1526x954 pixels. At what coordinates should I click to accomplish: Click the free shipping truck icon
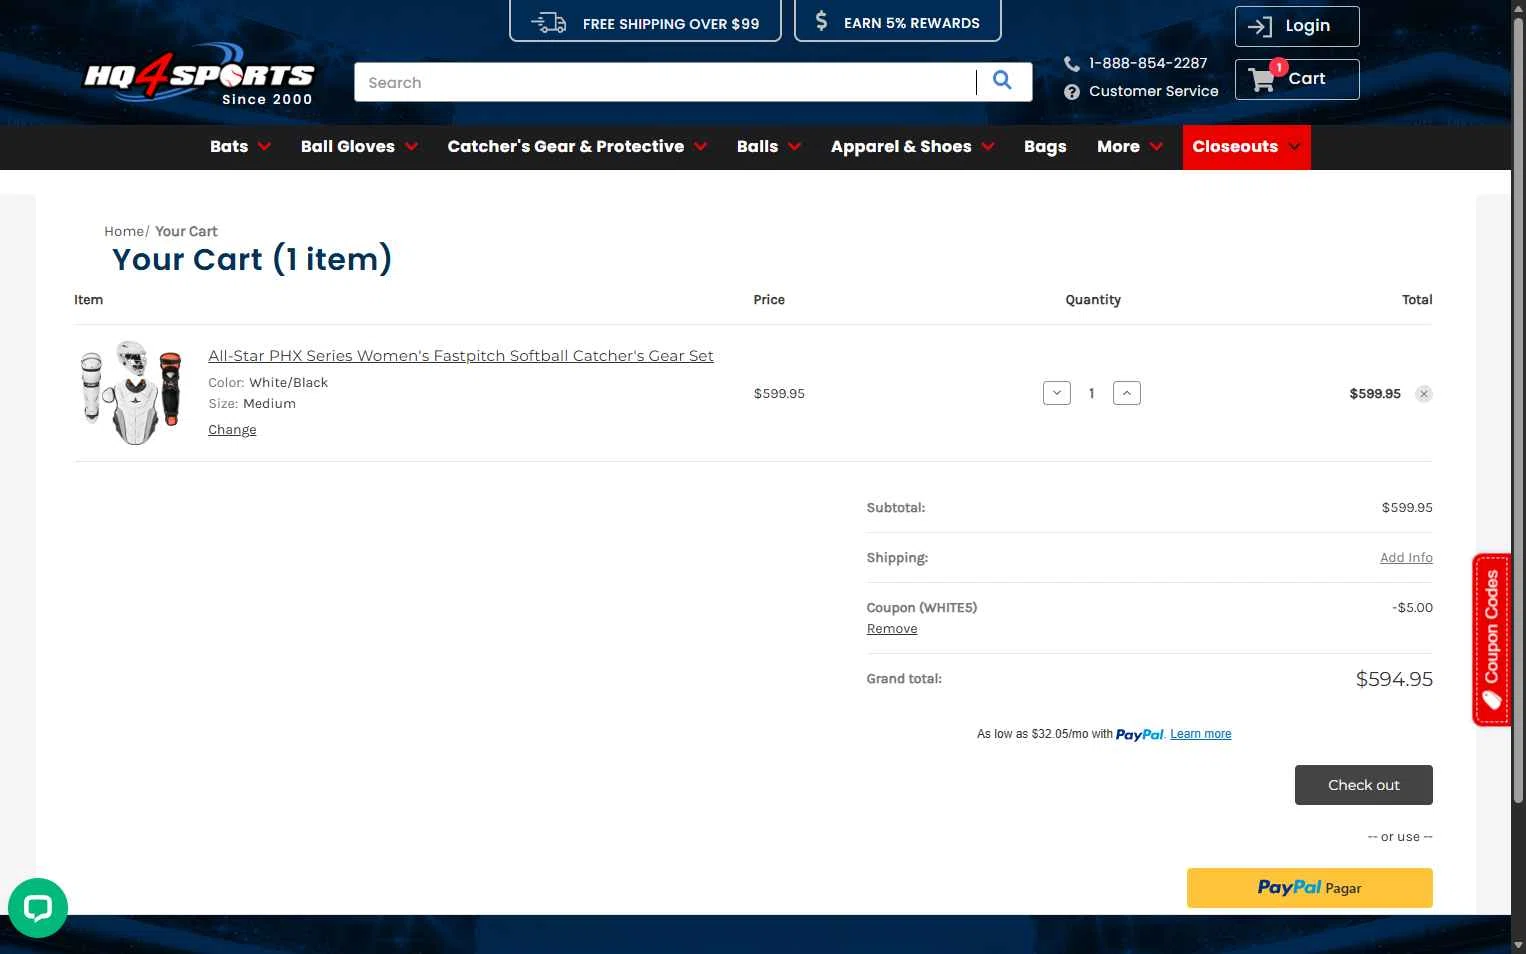[x=548, y=23]
